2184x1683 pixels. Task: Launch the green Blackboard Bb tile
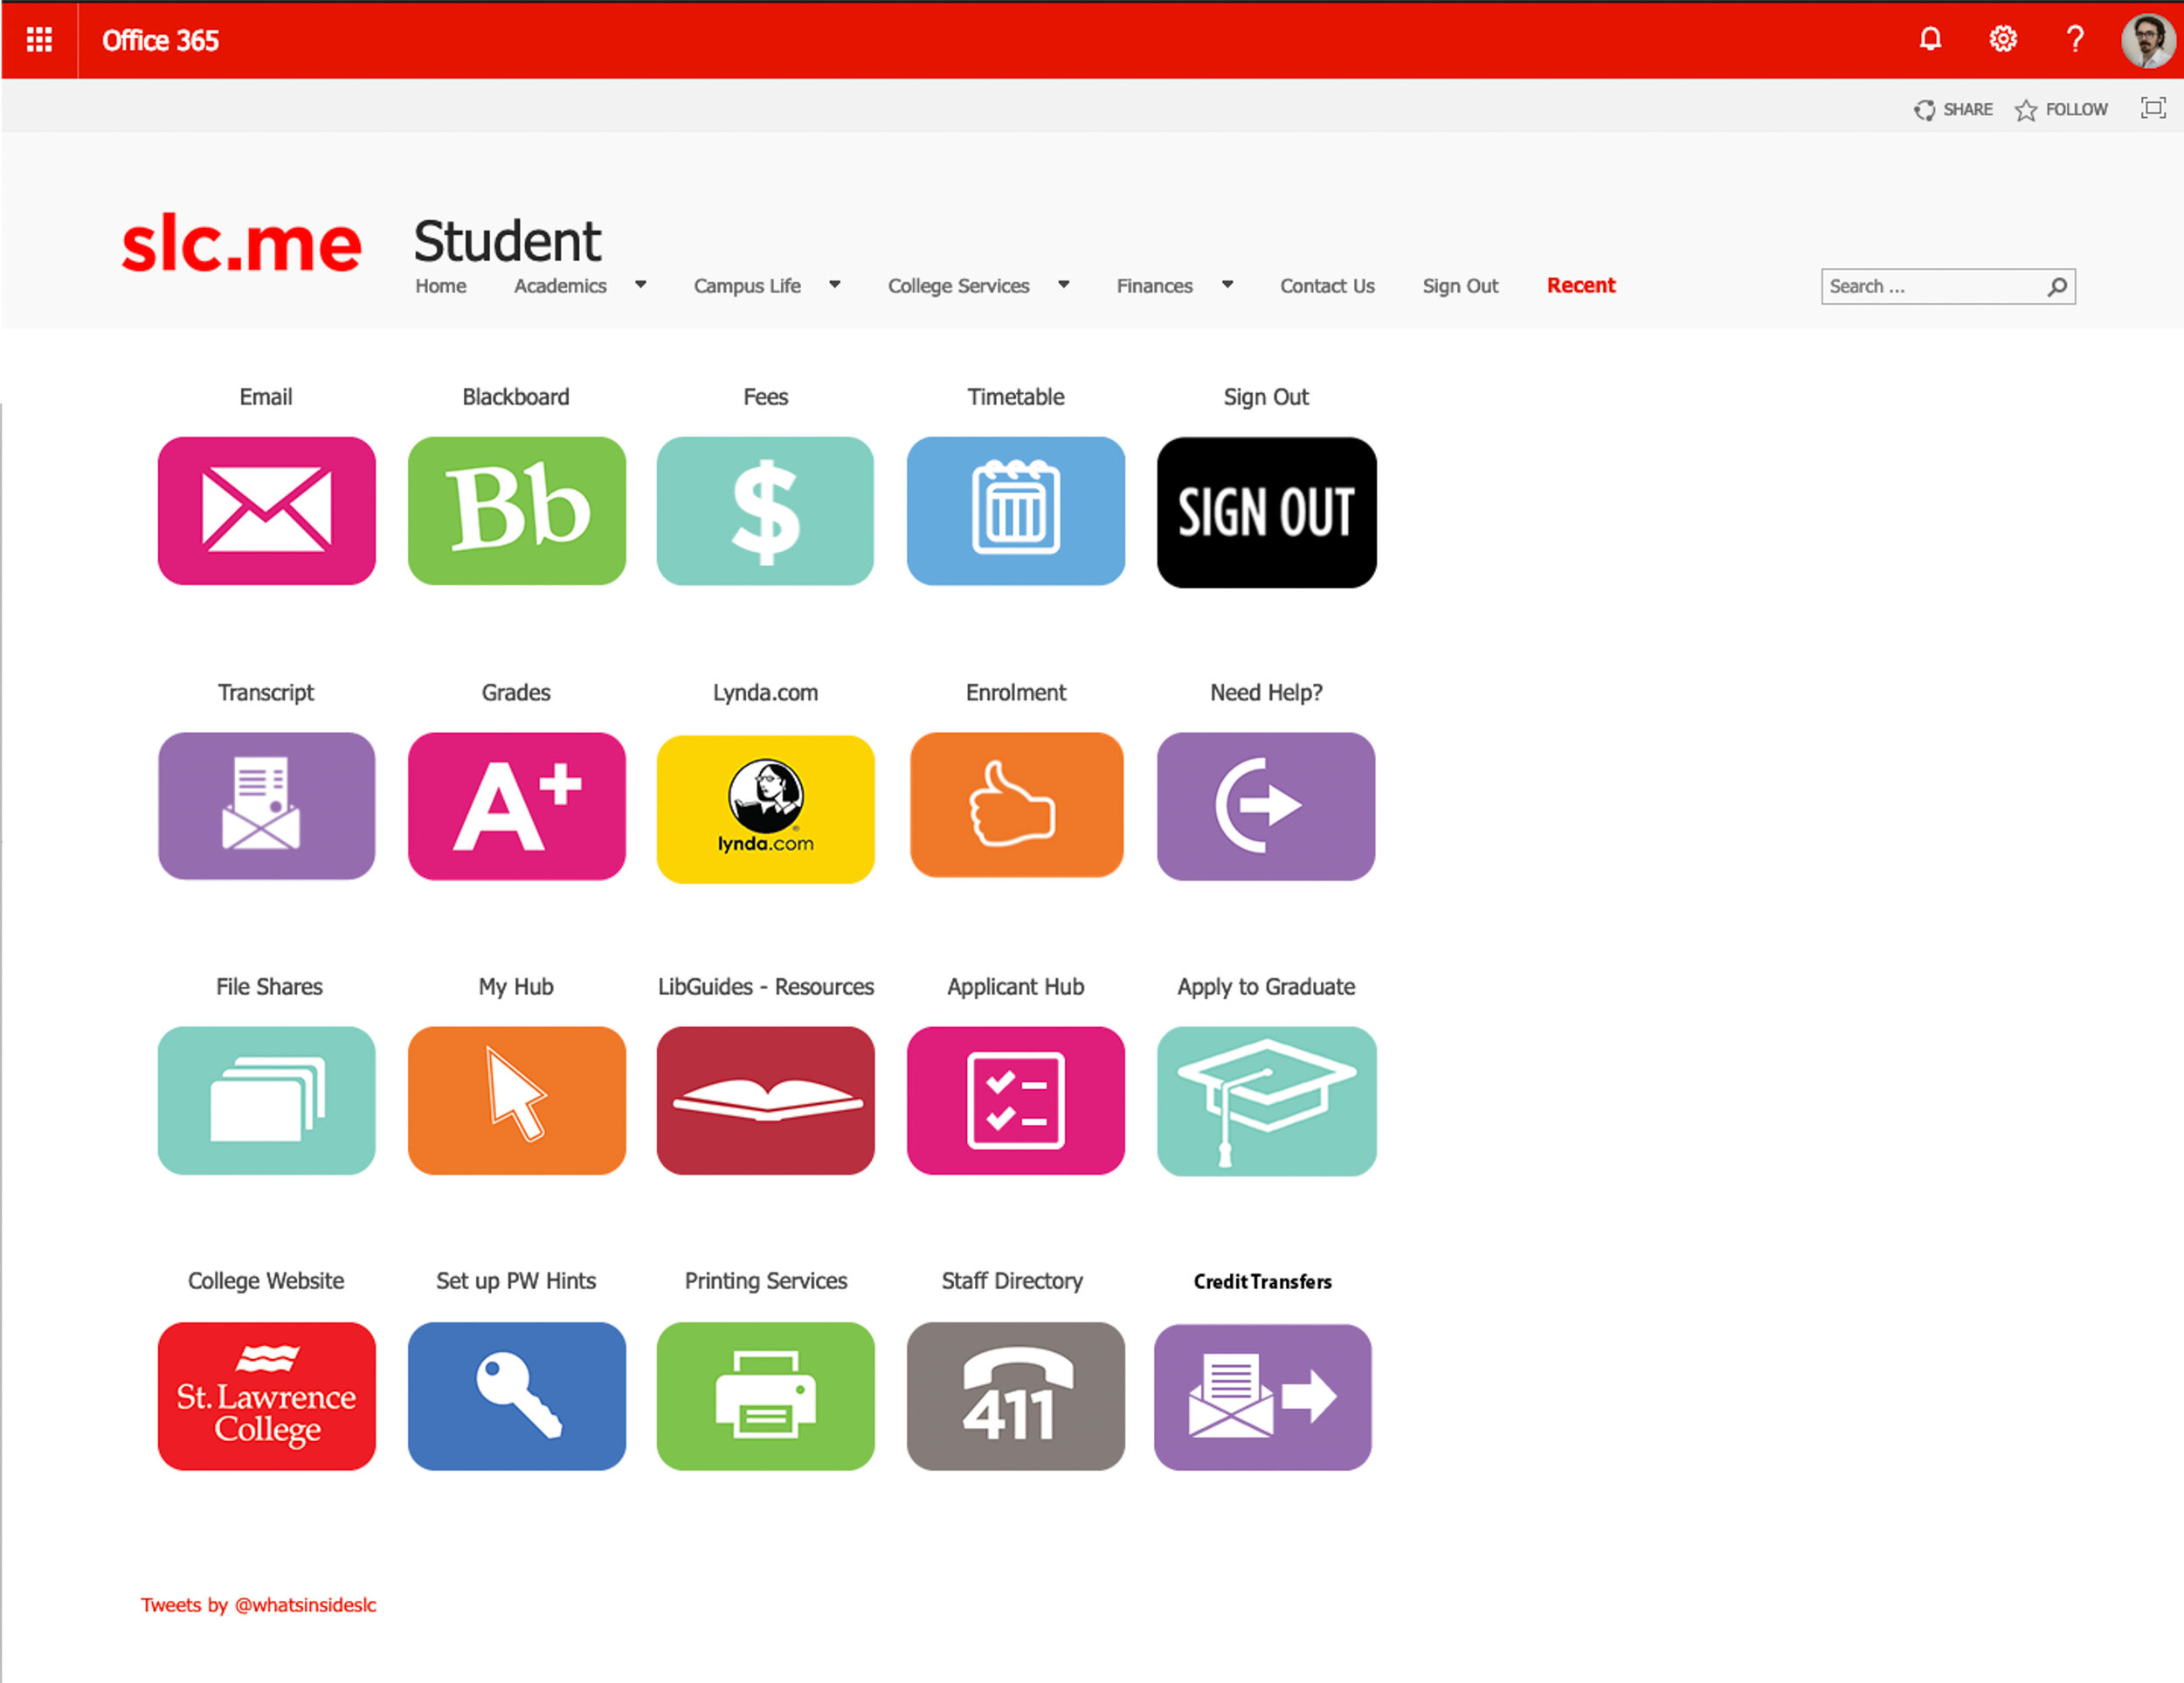pyautogui.click(x=516, y=510)
